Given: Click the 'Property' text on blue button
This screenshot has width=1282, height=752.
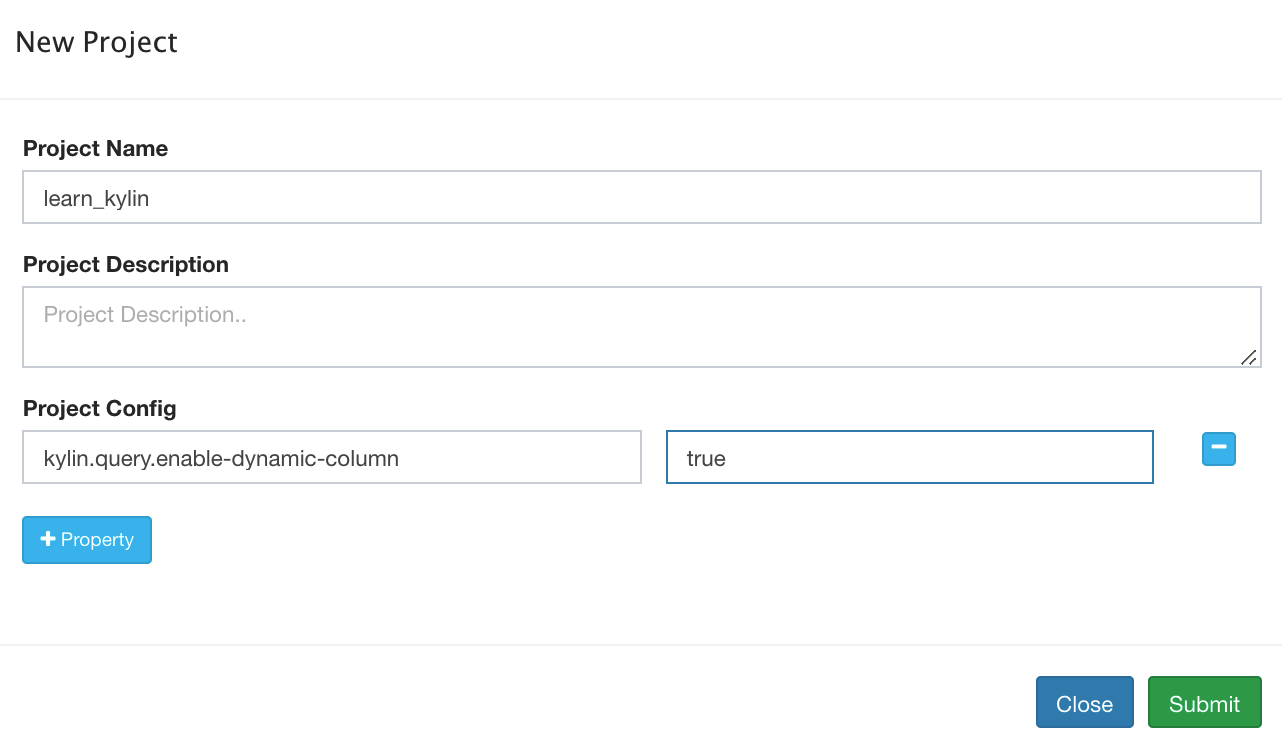Looking at the screenshot, I should point(97,540).
